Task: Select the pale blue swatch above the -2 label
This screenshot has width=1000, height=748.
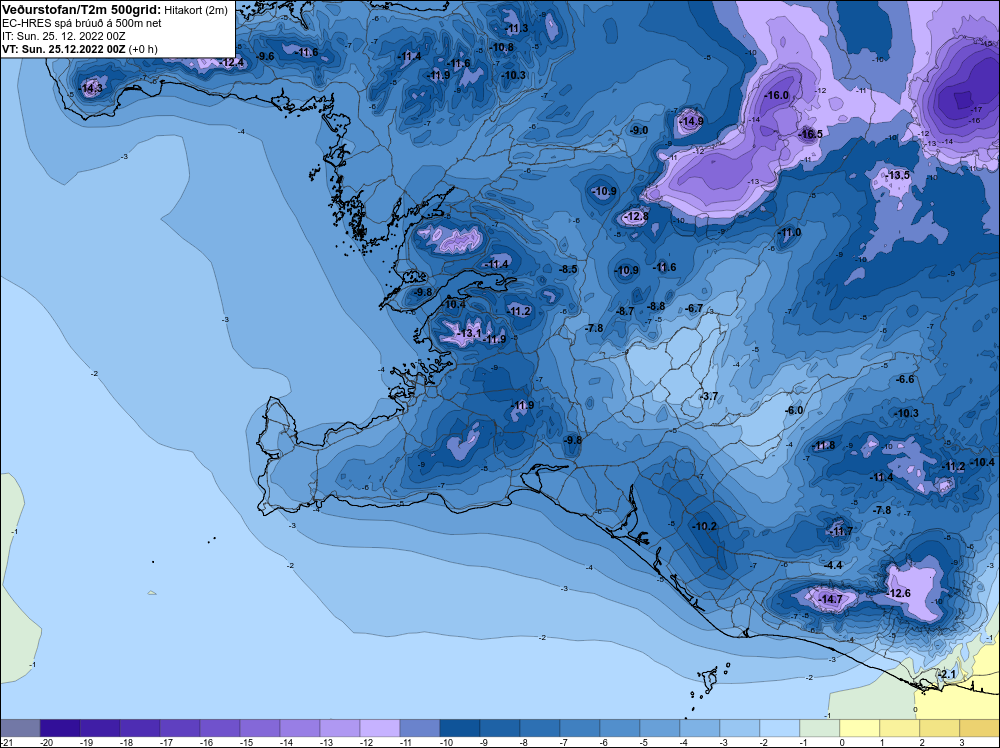Action: click(x=779, y=728)
